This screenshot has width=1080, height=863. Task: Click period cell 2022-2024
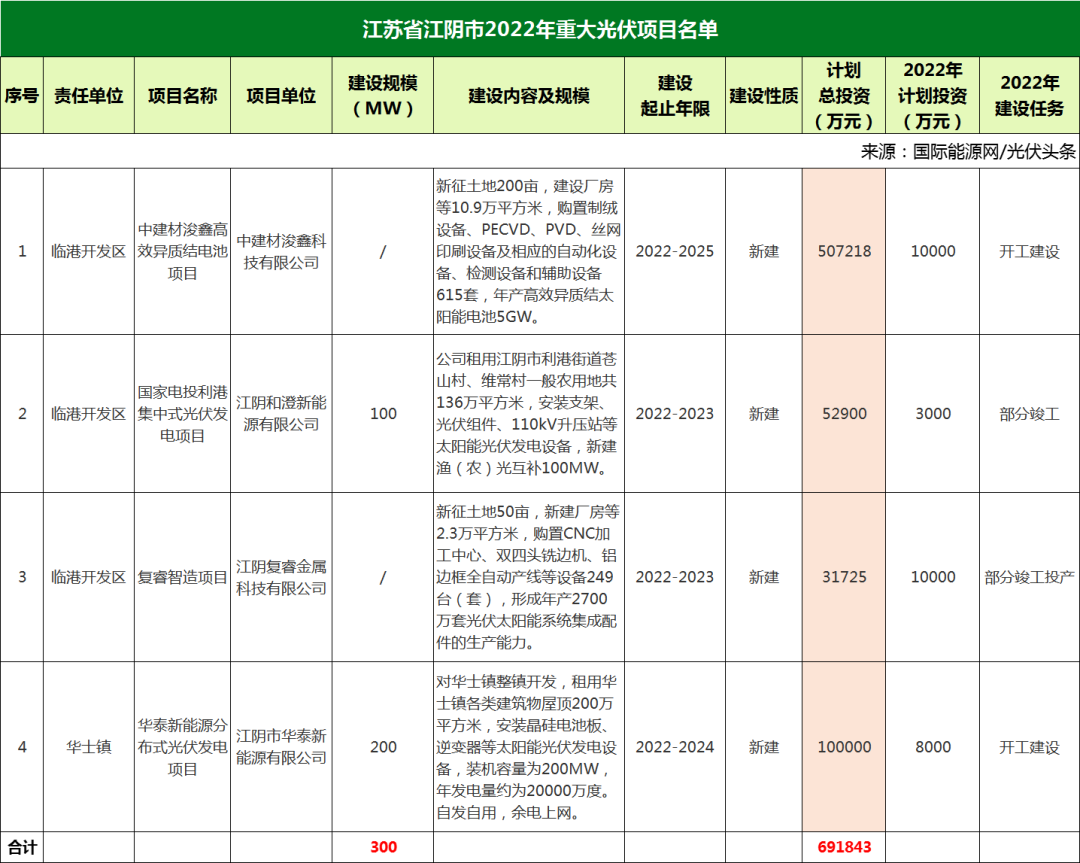click(675, 747)
